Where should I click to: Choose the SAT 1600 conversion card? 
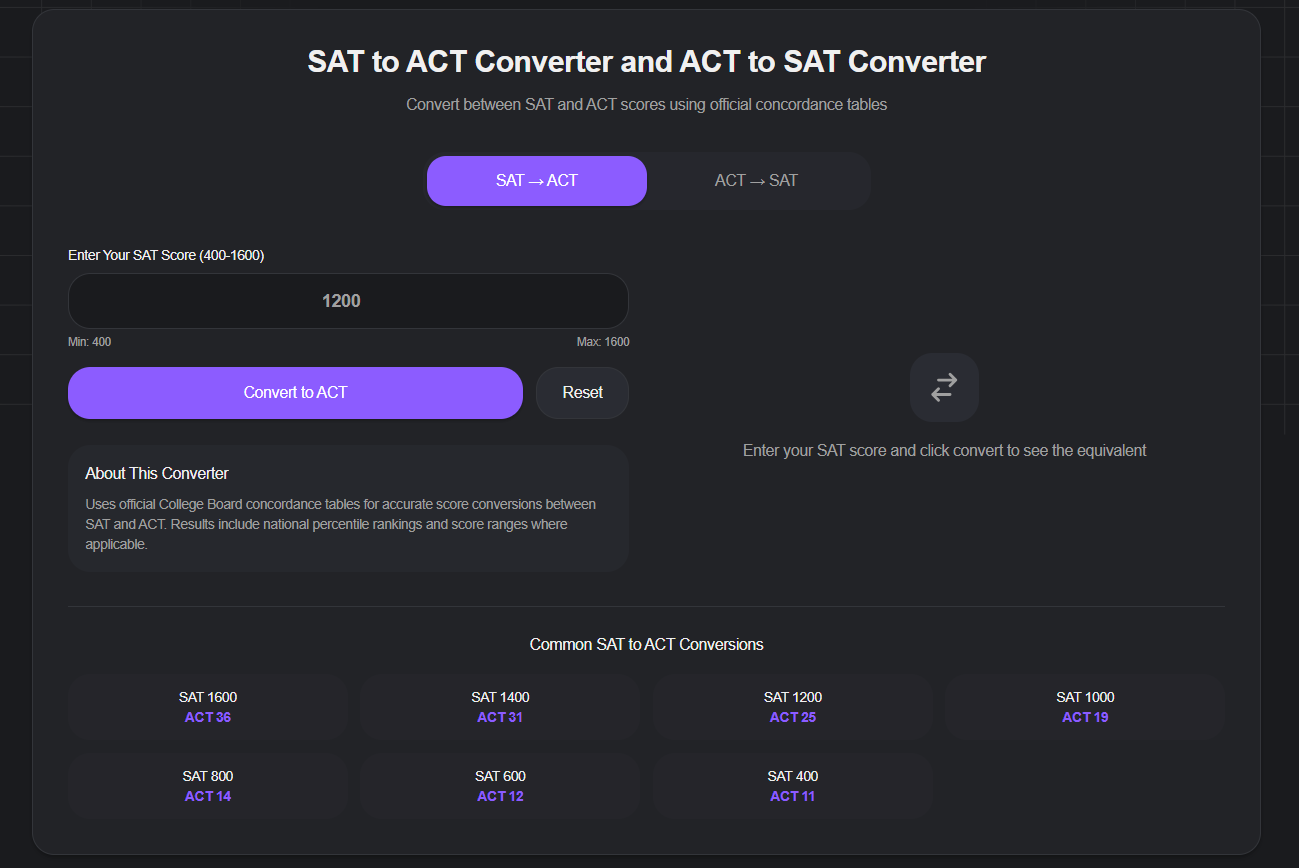tap(208, 707)
